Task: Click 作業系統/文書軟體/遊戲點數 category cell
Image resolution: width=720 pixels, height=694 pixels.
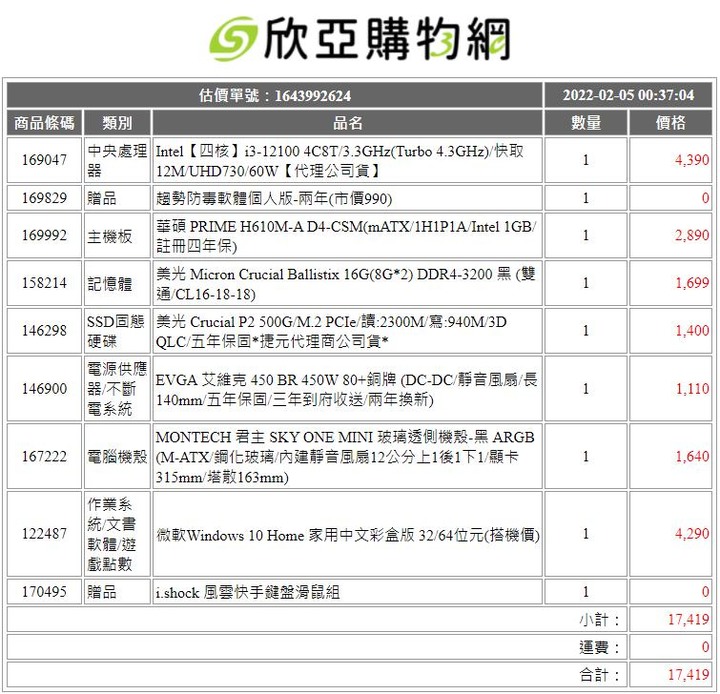Action: point(117,534)
